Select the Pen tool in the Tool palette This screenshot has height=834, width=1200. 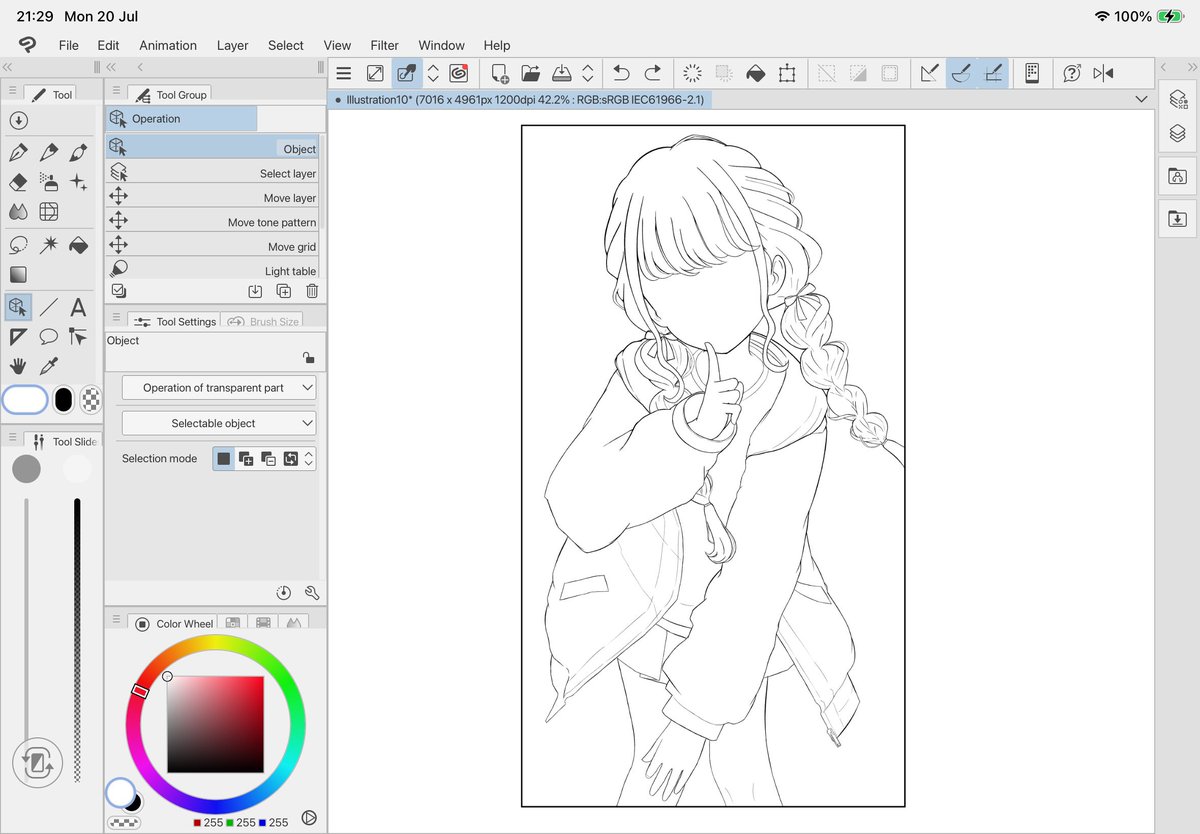point(18,153)
